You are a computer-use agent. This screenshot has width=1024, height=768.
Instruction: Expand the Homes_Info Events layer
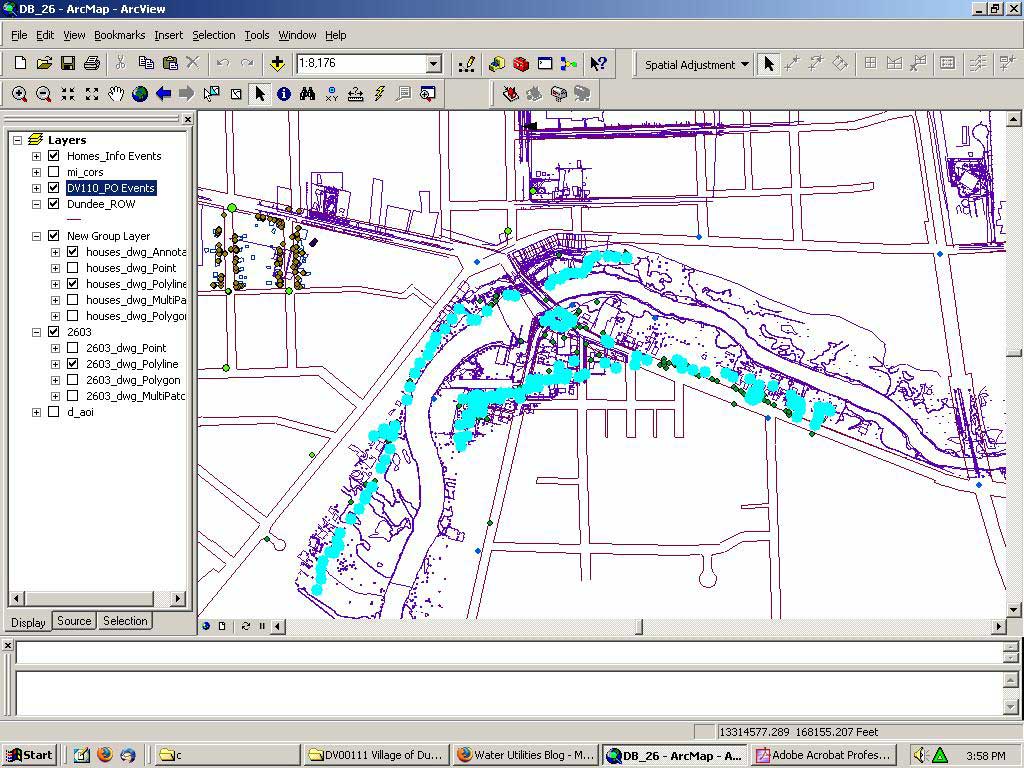point(37,156)
